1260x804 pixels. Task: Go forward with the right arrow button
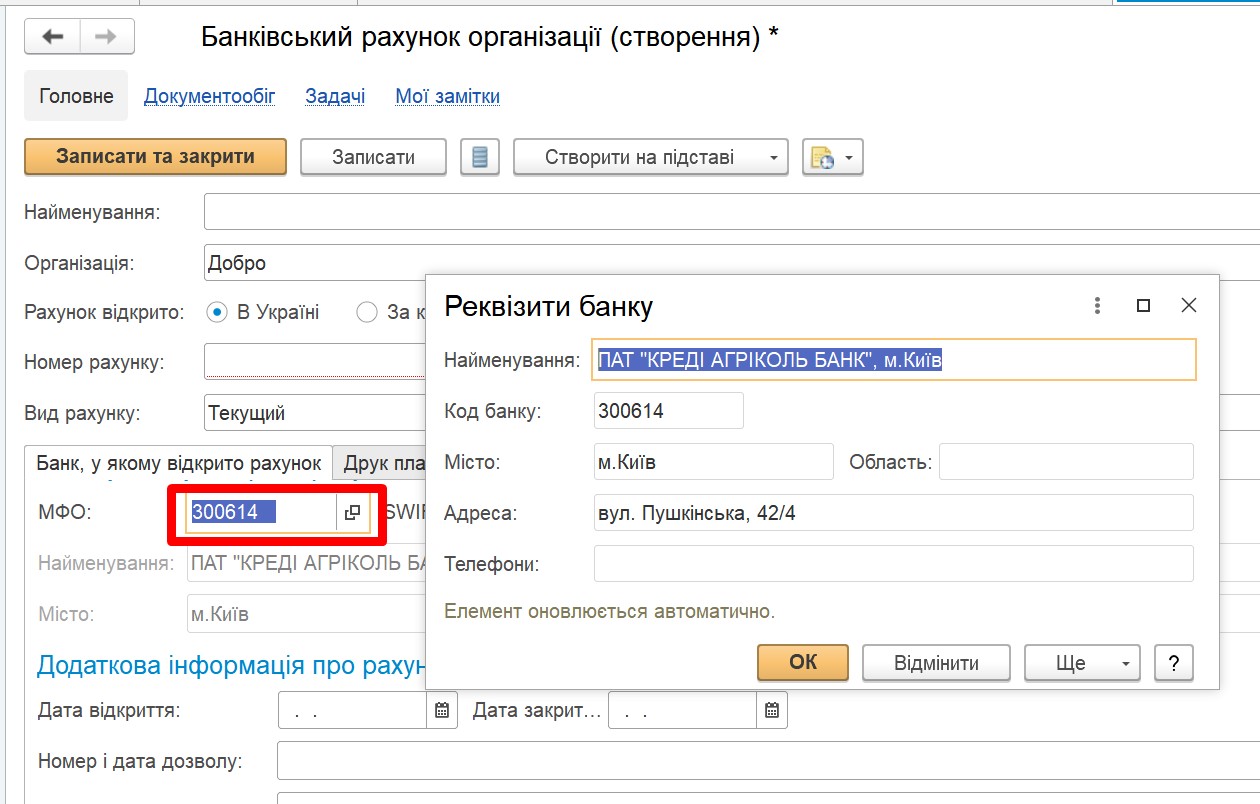[x=107, y=37]
